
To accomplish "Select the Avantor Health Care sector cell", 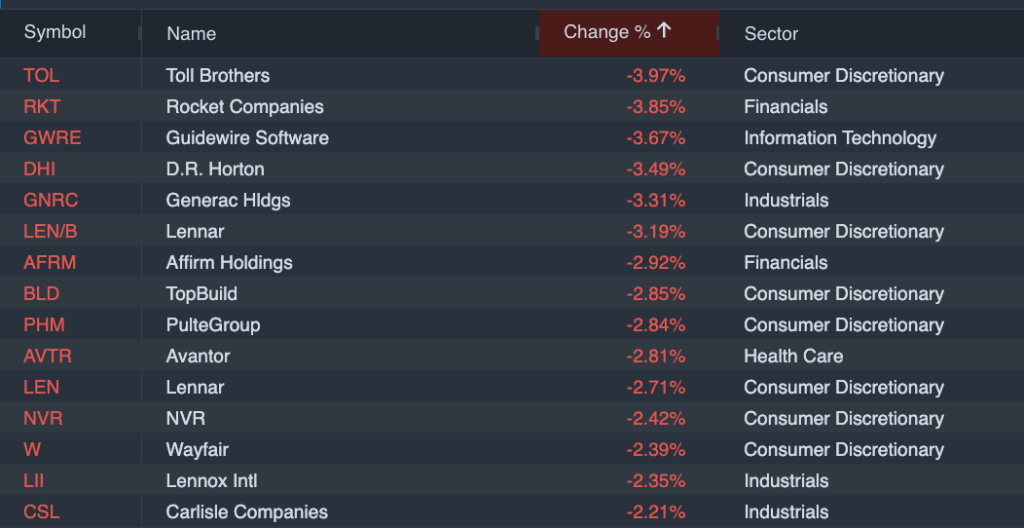I will coord(793,356).
